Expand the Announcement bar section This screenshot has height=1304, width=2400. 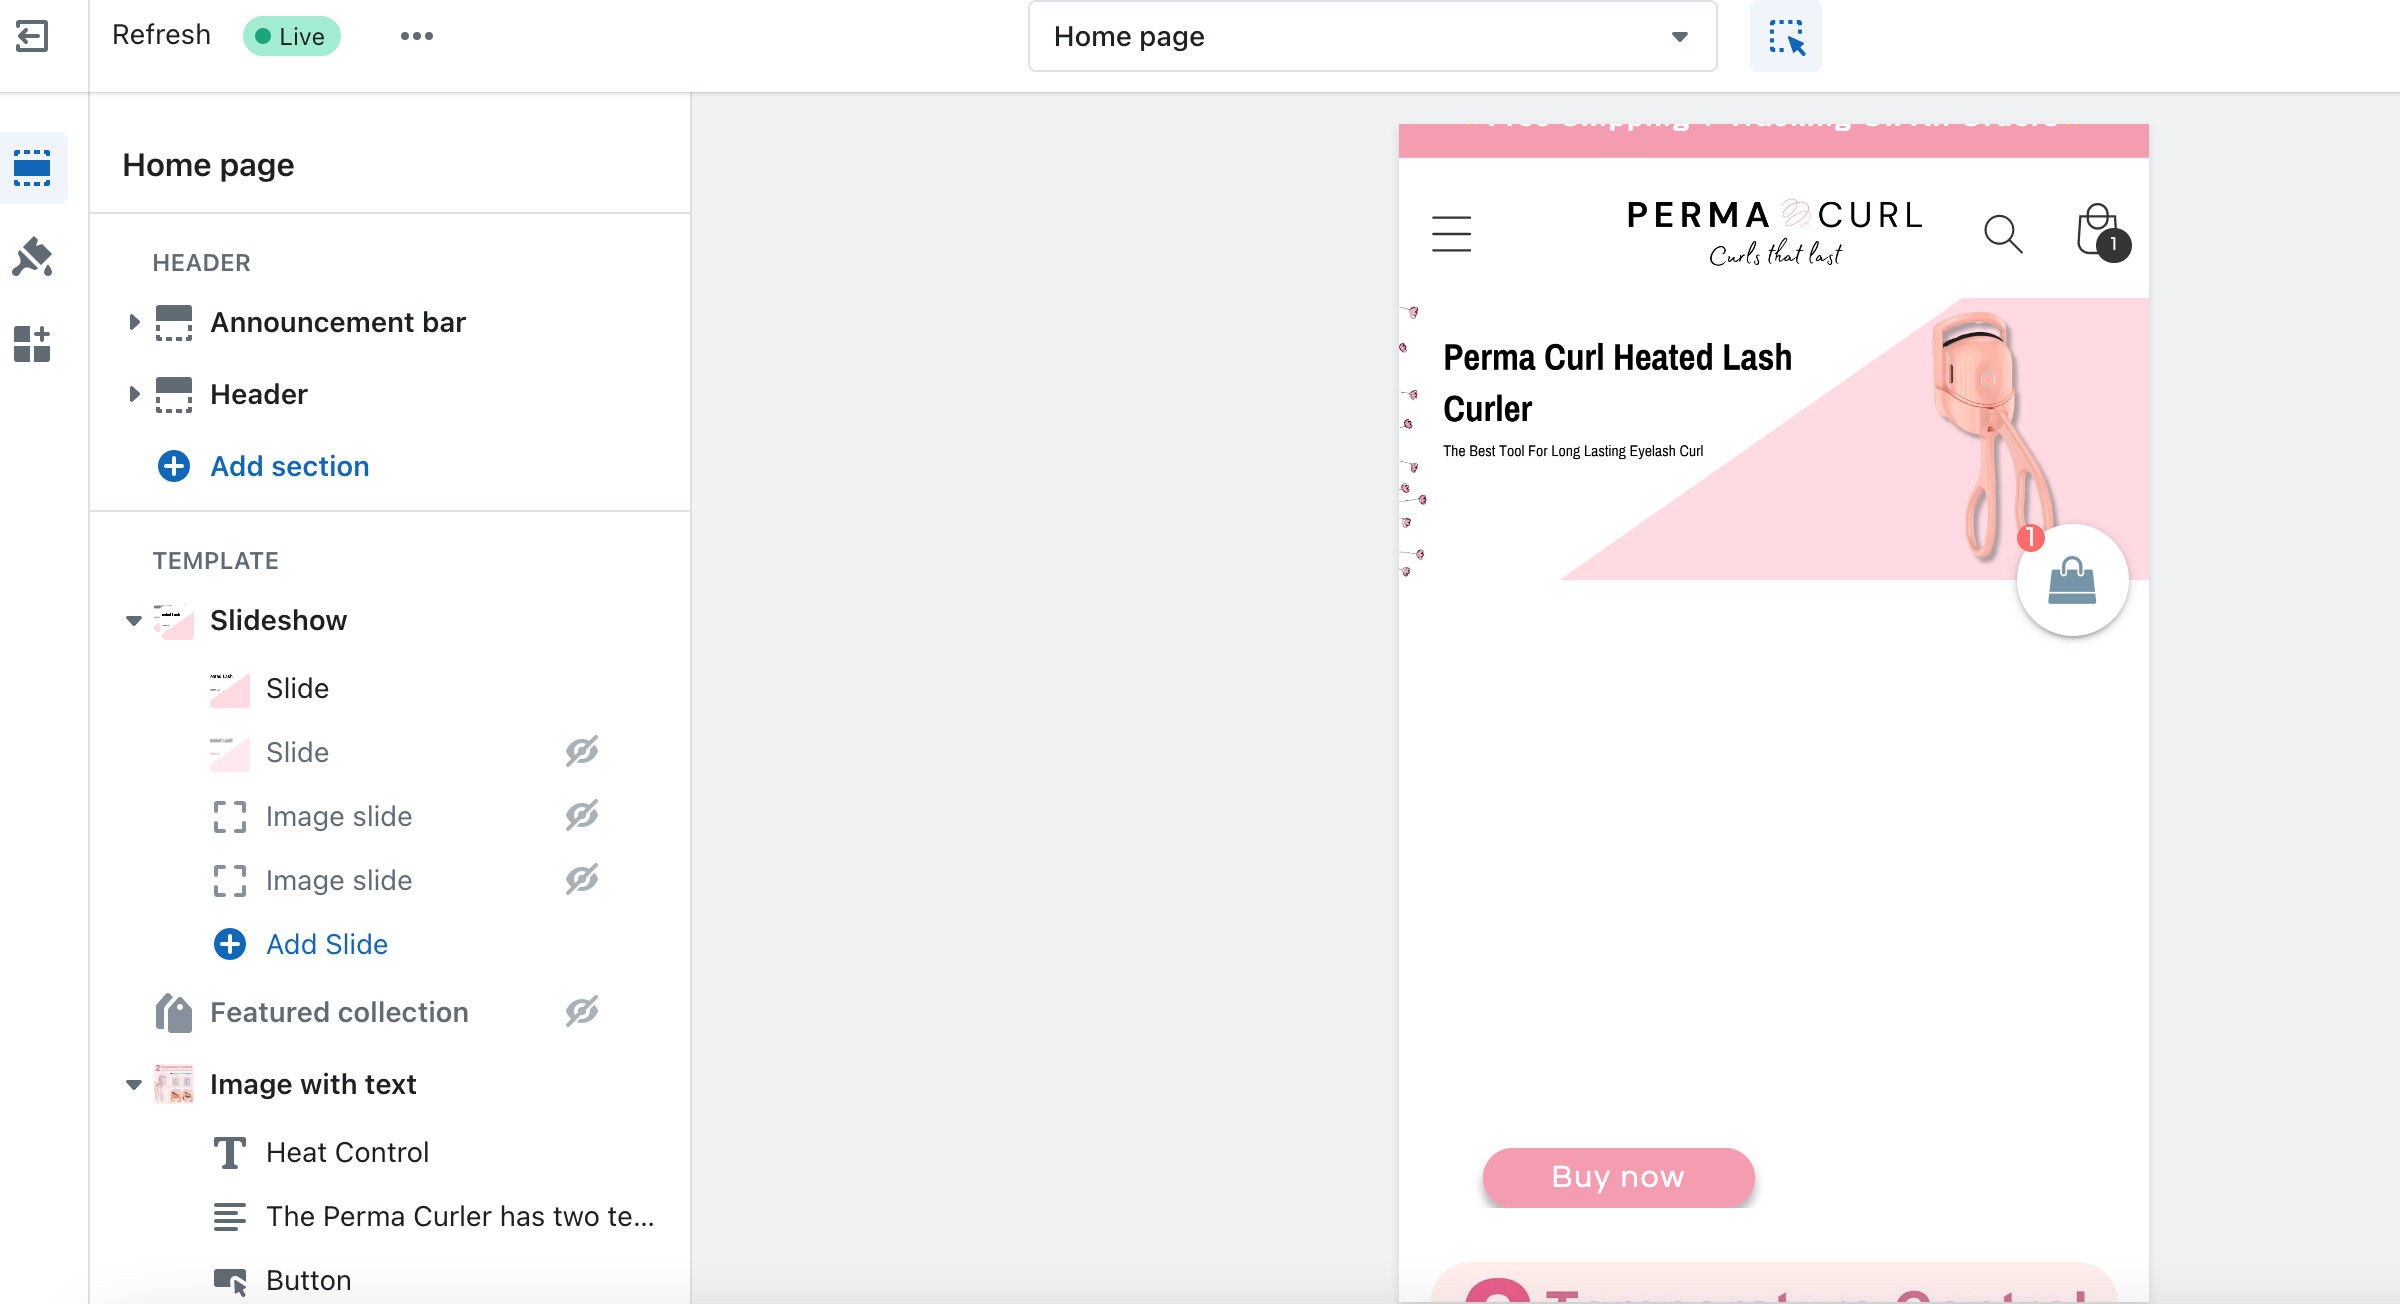[134, 323]
